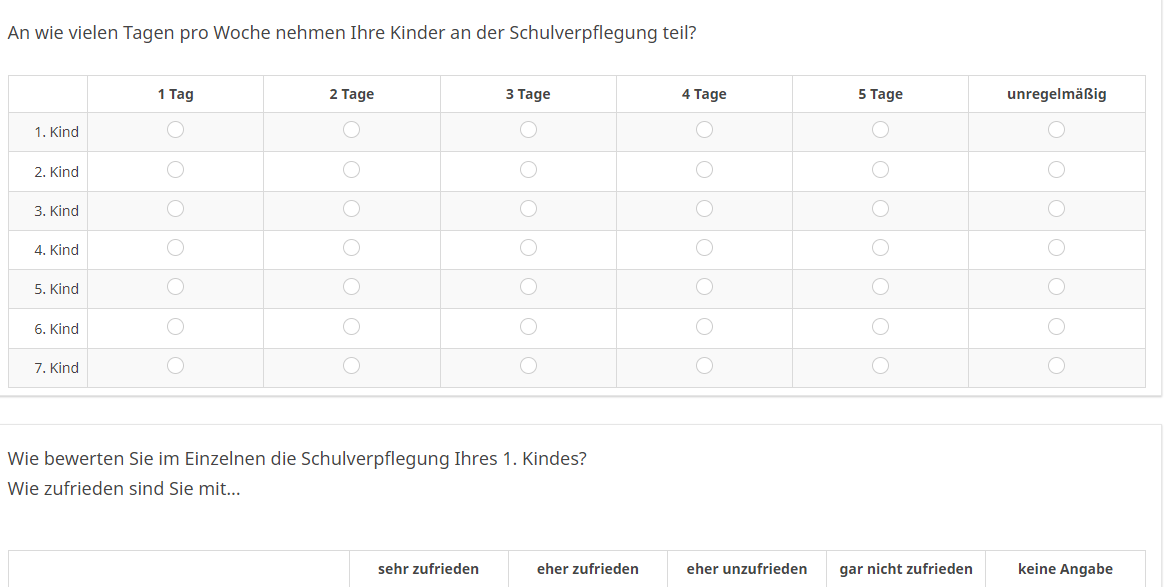1173x587 pixels.
Task: Select unregelmäßig for 7. Kind
Action: (1056, 366)
